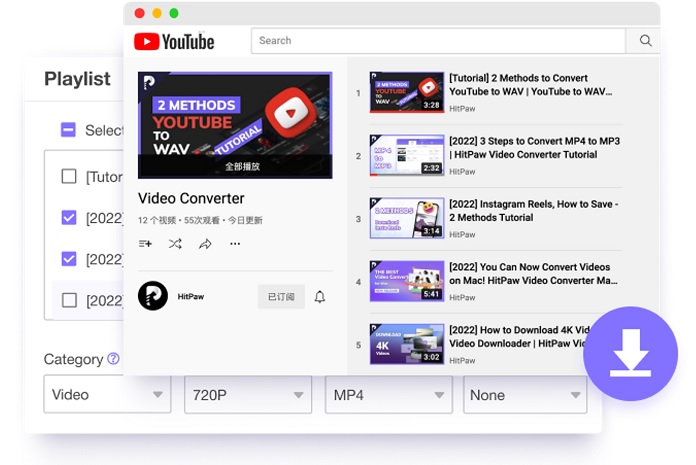696x465 pixels.
Task: Share the playlist via arrow icon
Action: click(x=205, y=244)
